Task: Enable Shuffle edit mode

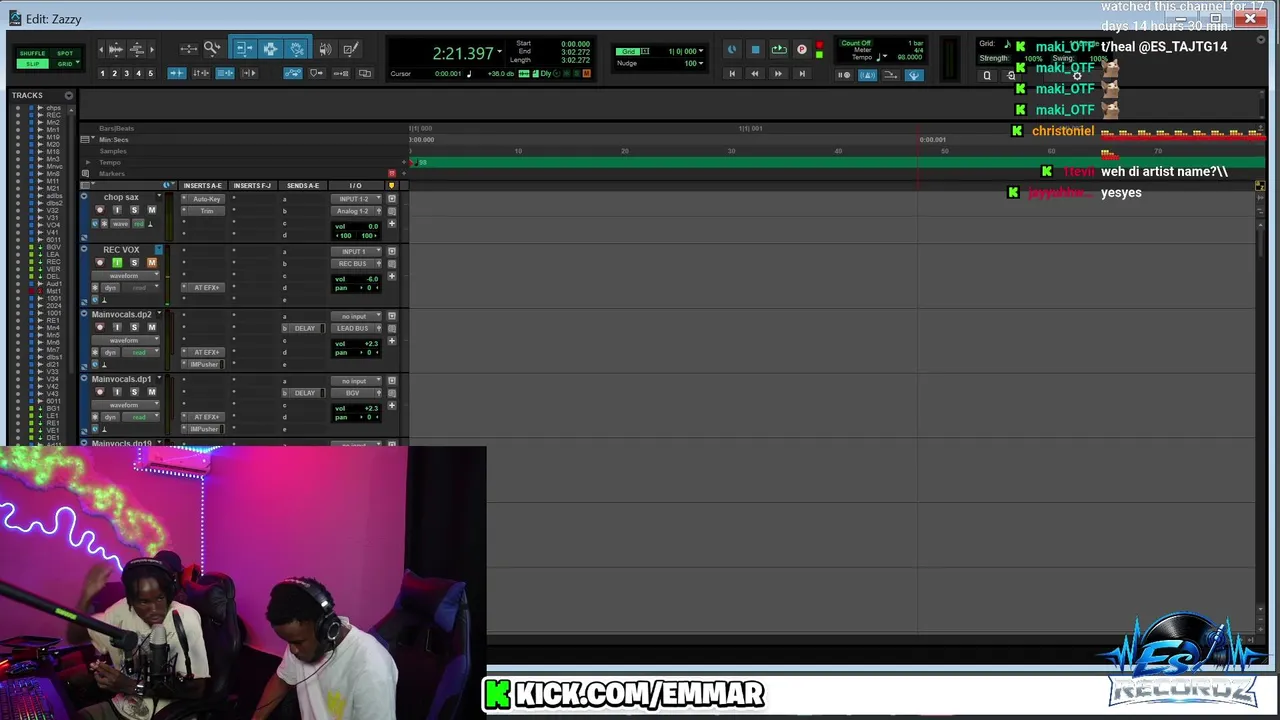Action: click(33, 53)
